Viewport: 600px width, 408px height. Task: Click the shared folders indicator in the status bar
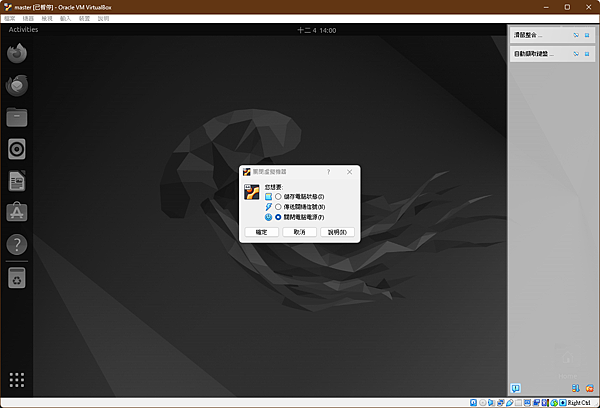[518, 403]
